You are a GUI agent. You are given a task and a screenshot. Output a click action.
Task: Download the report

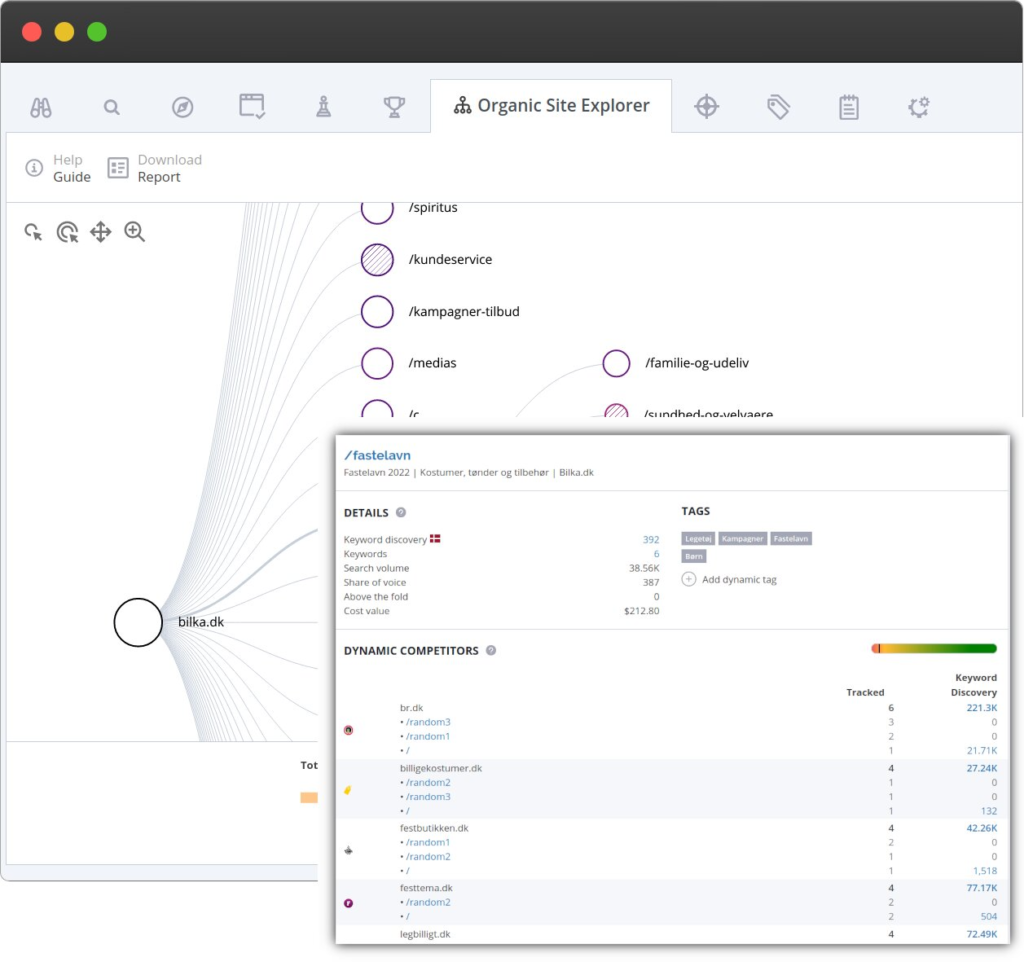[x=155, y=168]
